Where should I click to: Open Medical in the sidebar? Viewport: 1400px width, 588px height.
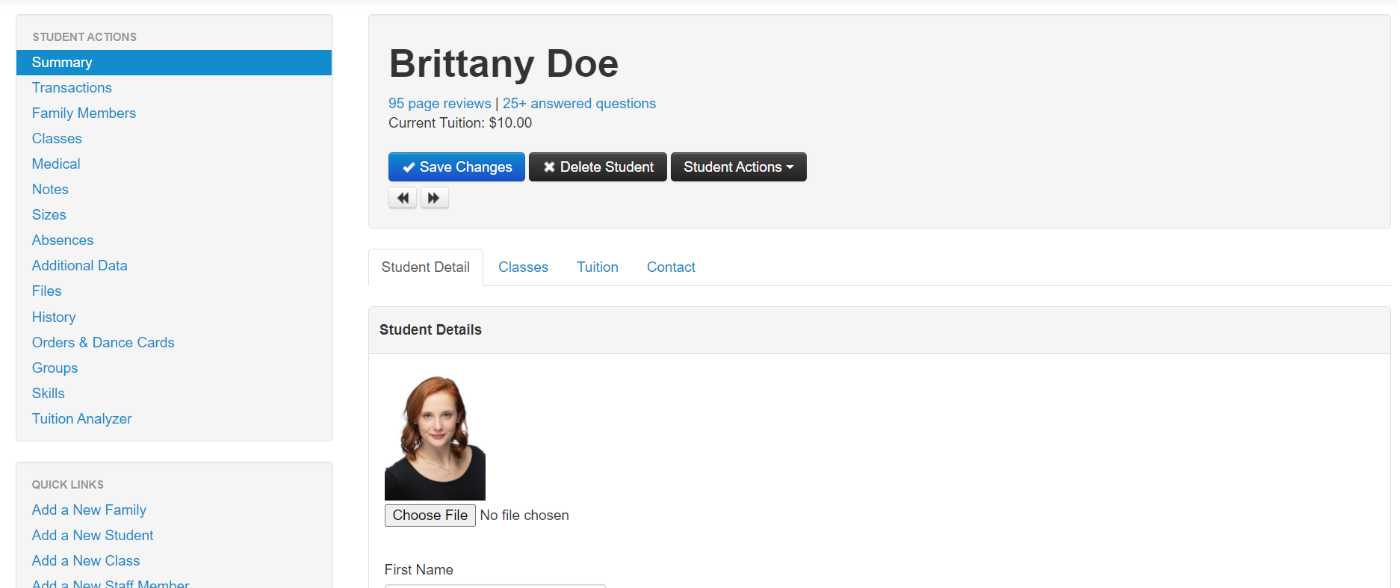tap(56, 164)
